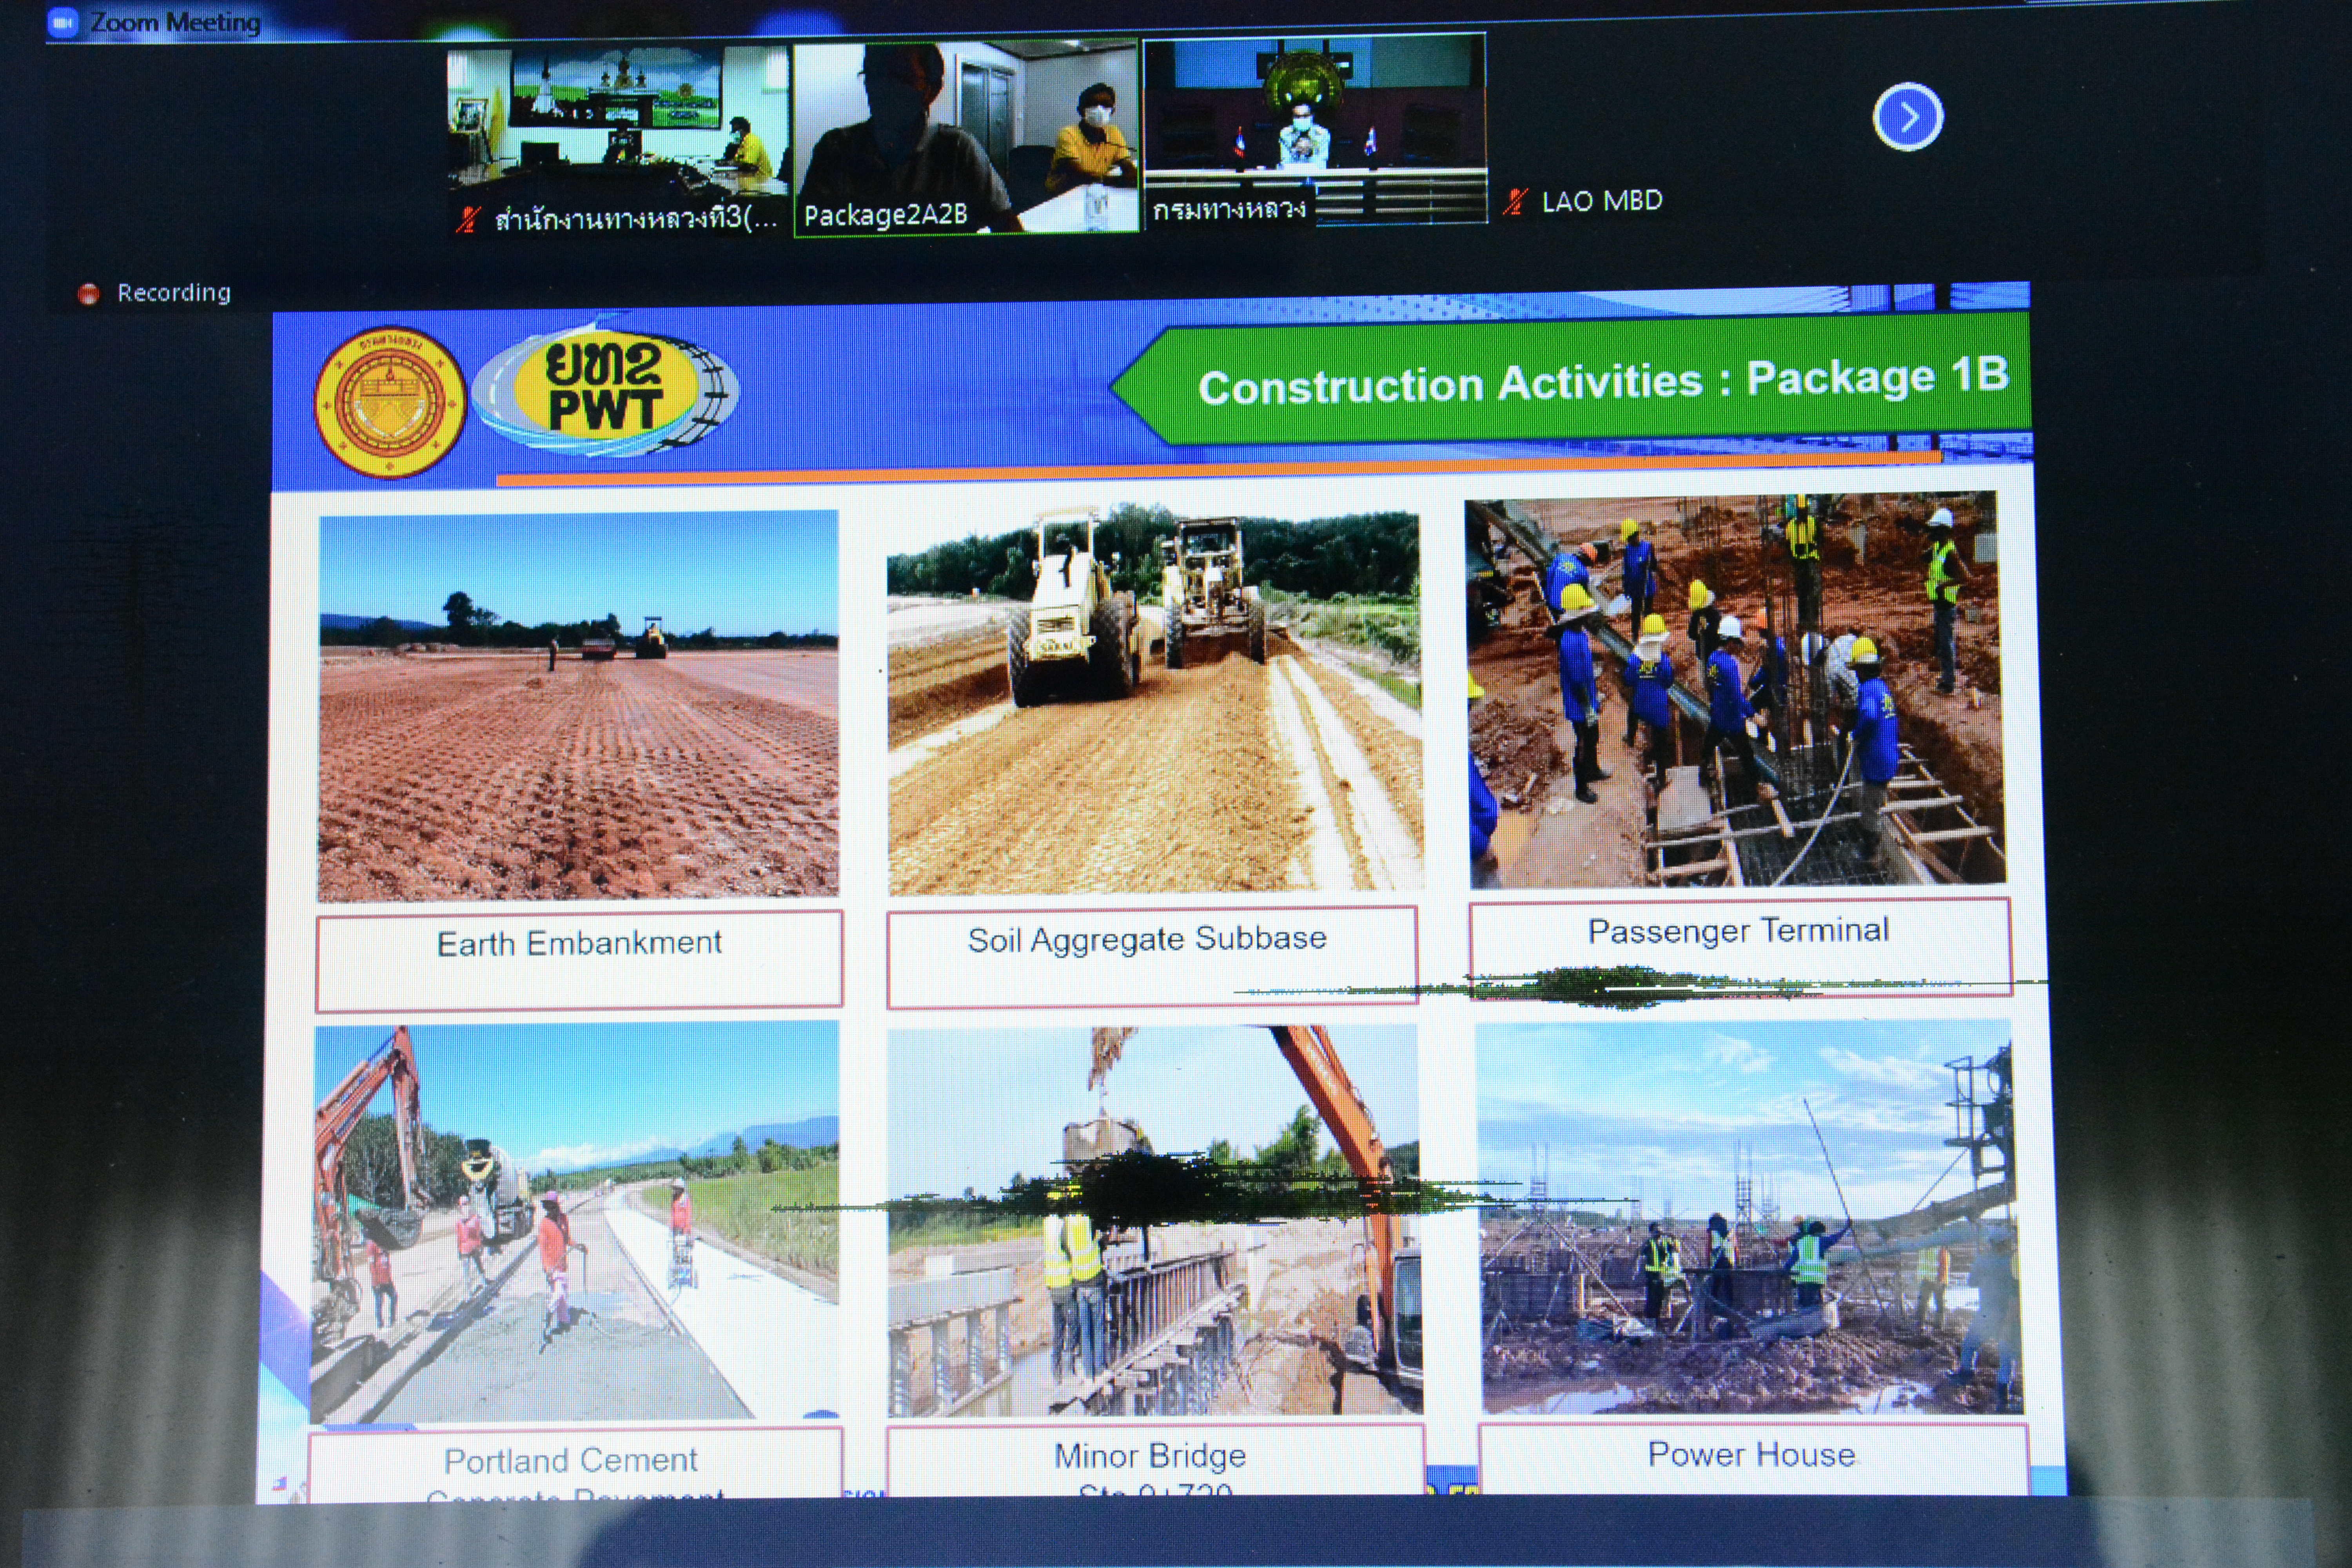
Task: Click the Minor Bridge label text
Action: (x=1150, y=1456)
